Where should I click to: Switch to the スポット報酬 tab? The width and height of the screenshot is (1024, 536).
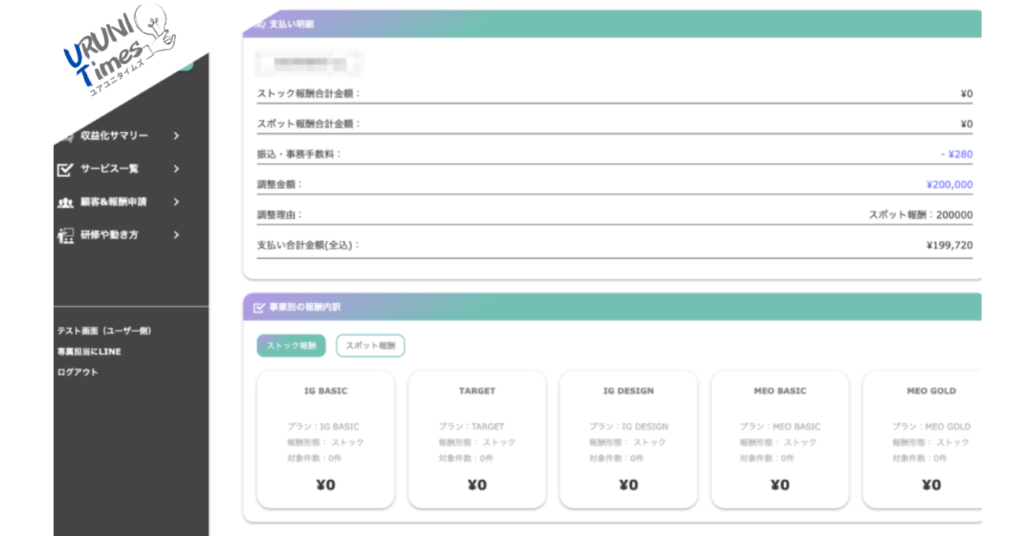pos(370,346)
